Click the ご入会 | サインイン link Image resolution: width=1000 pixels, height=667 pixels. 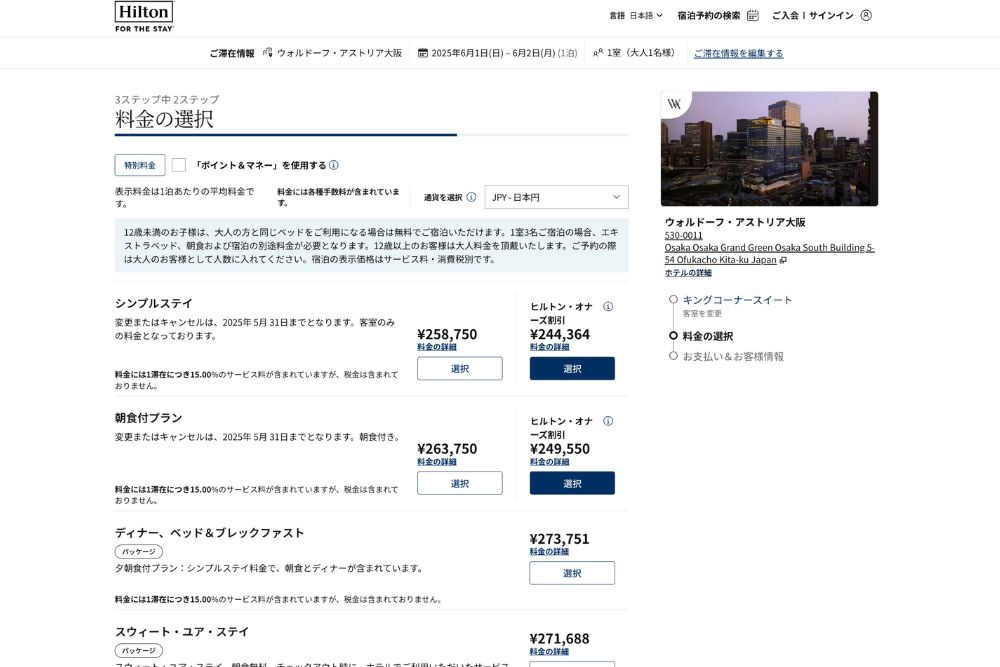(812, 15)
